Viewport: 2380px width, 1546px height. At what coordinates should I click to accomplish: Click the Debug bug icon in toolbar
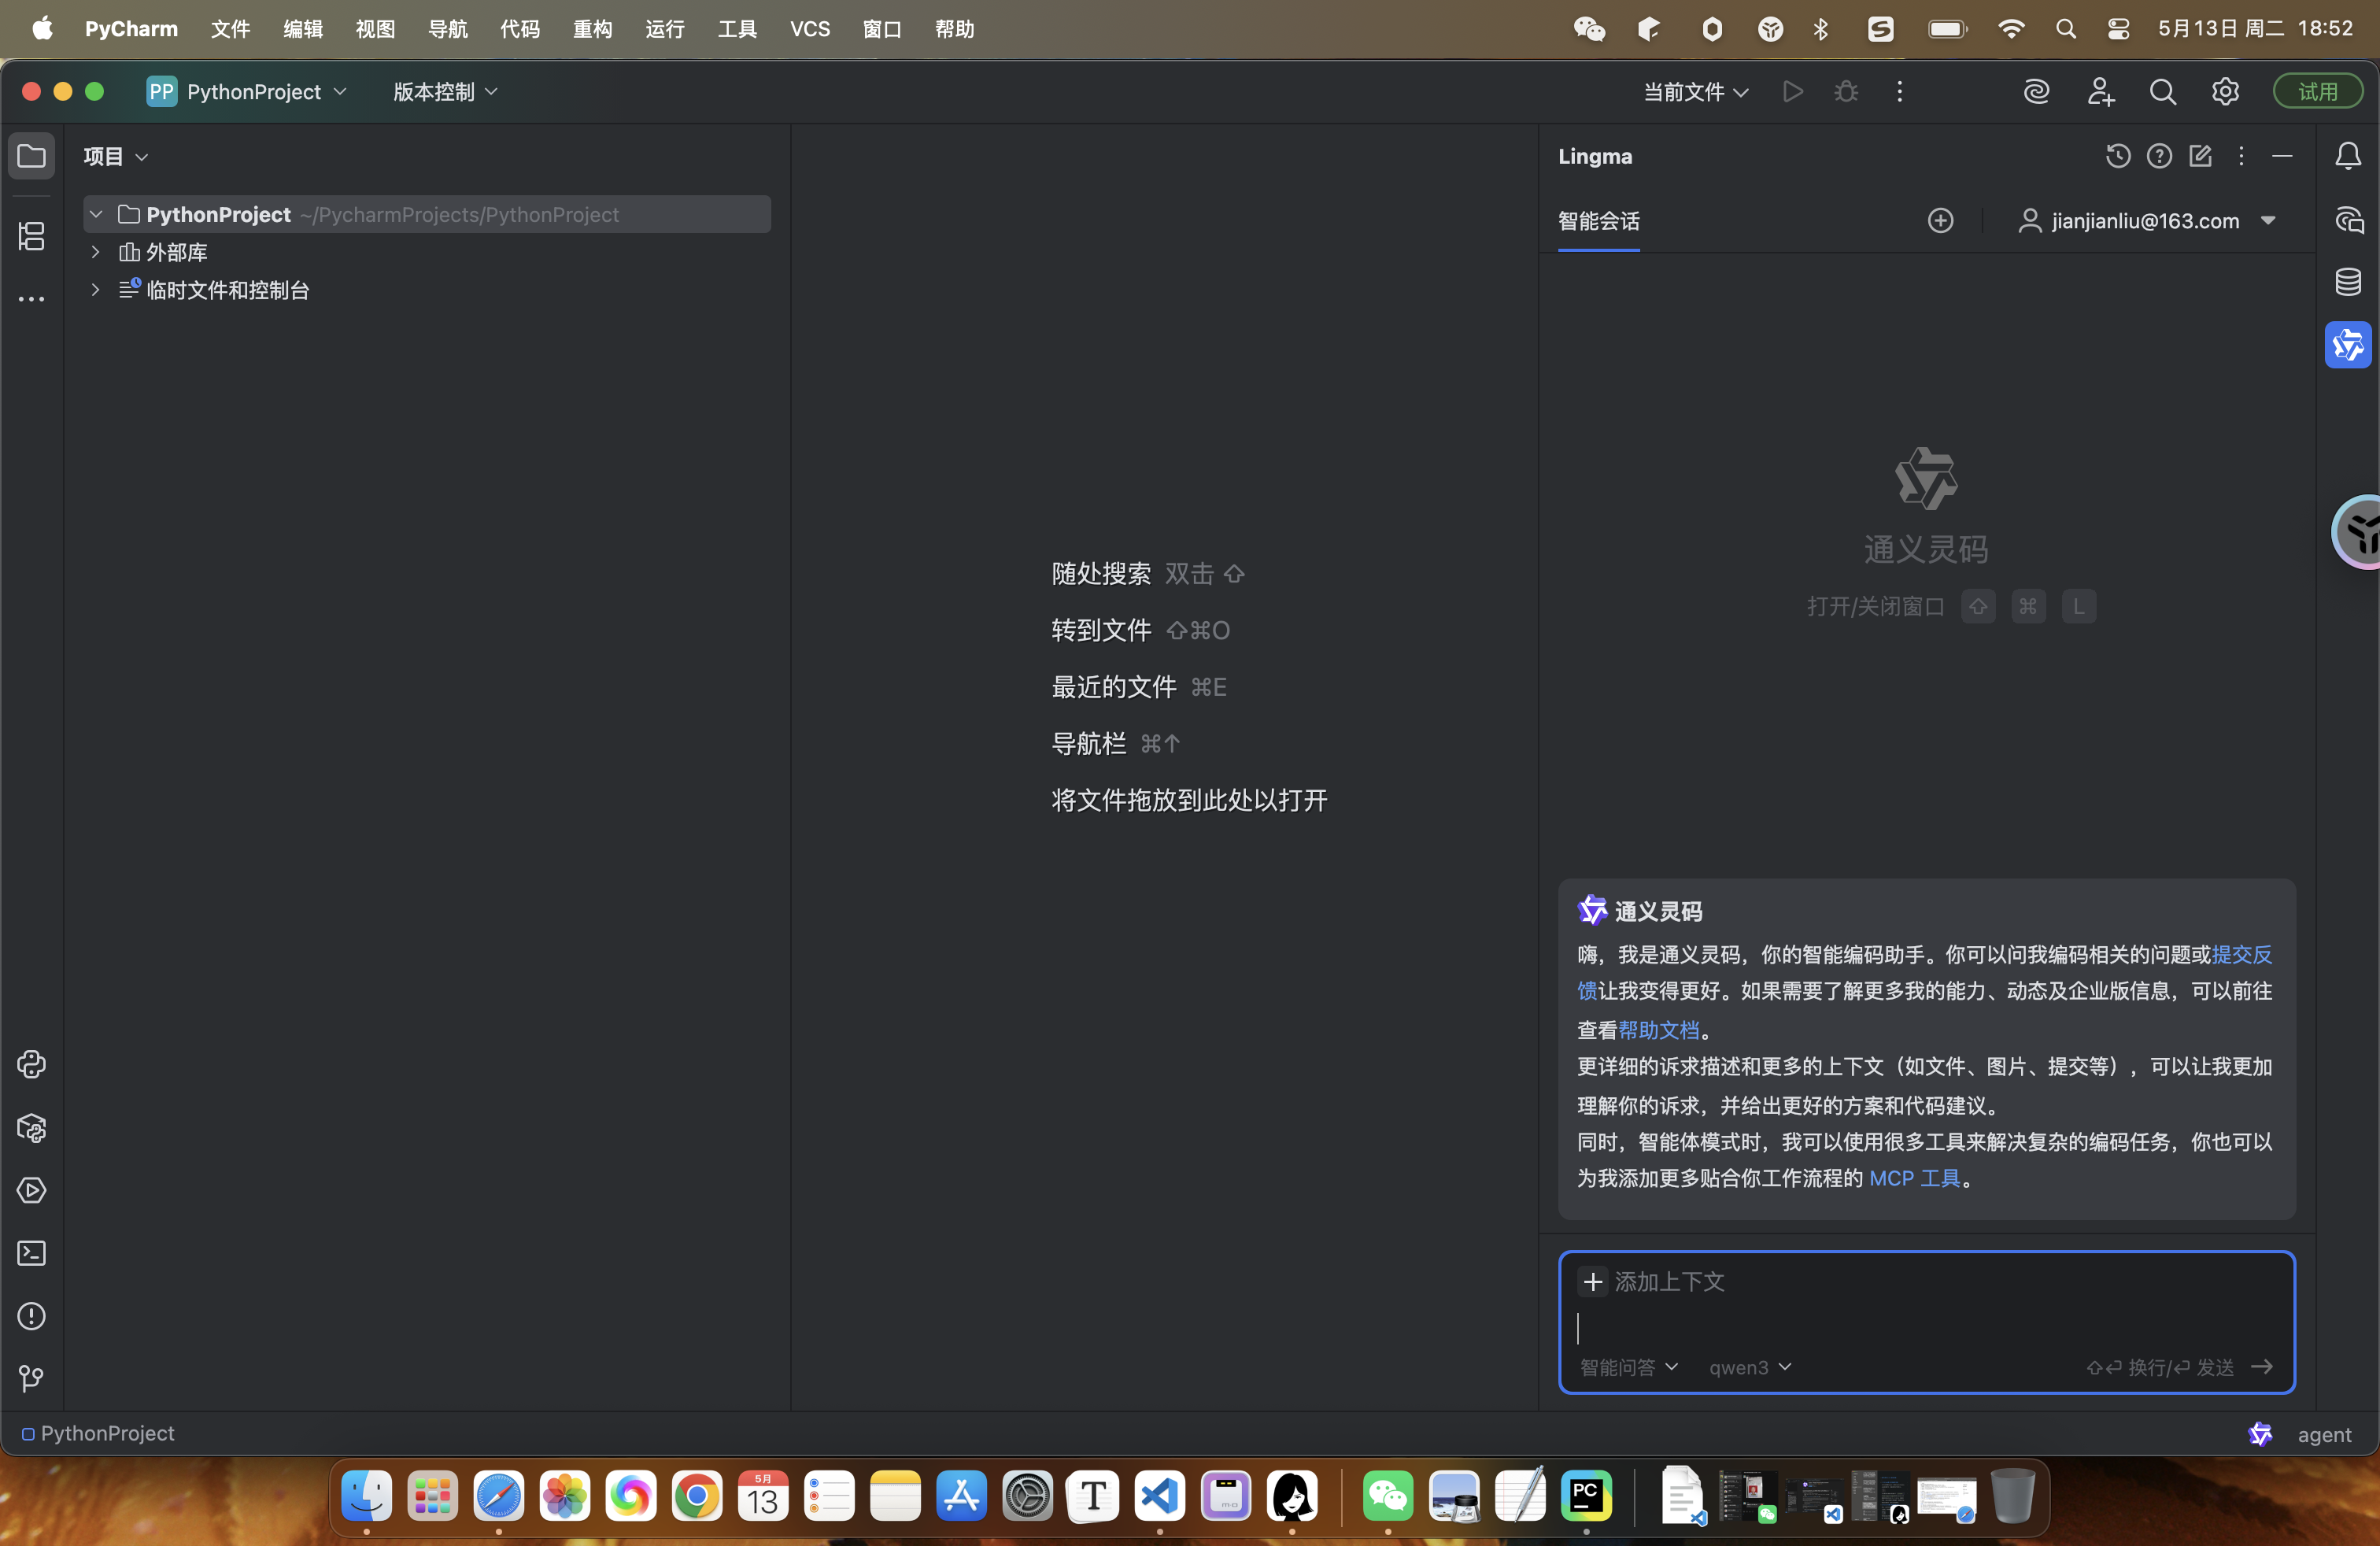click(x=1846, y=92)
